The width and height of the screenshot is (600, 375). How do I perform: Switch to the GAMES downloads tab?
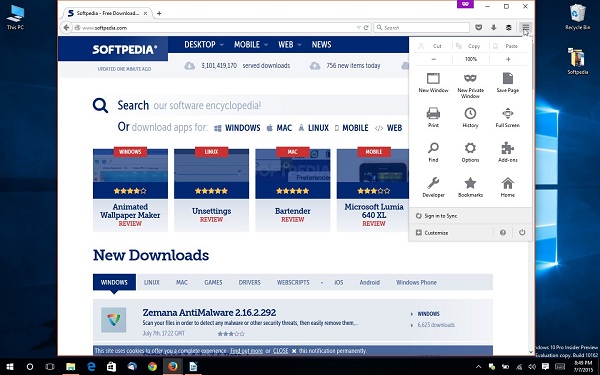coord(213,282)
